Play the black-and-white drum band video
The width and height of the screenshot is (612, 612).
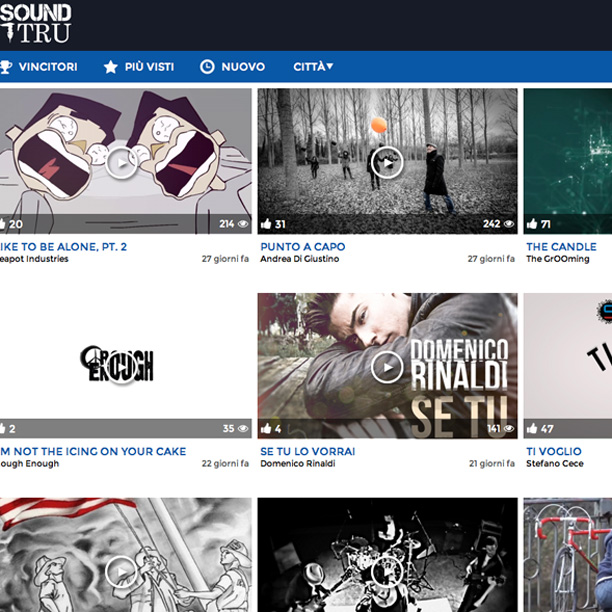click(387, 572)
